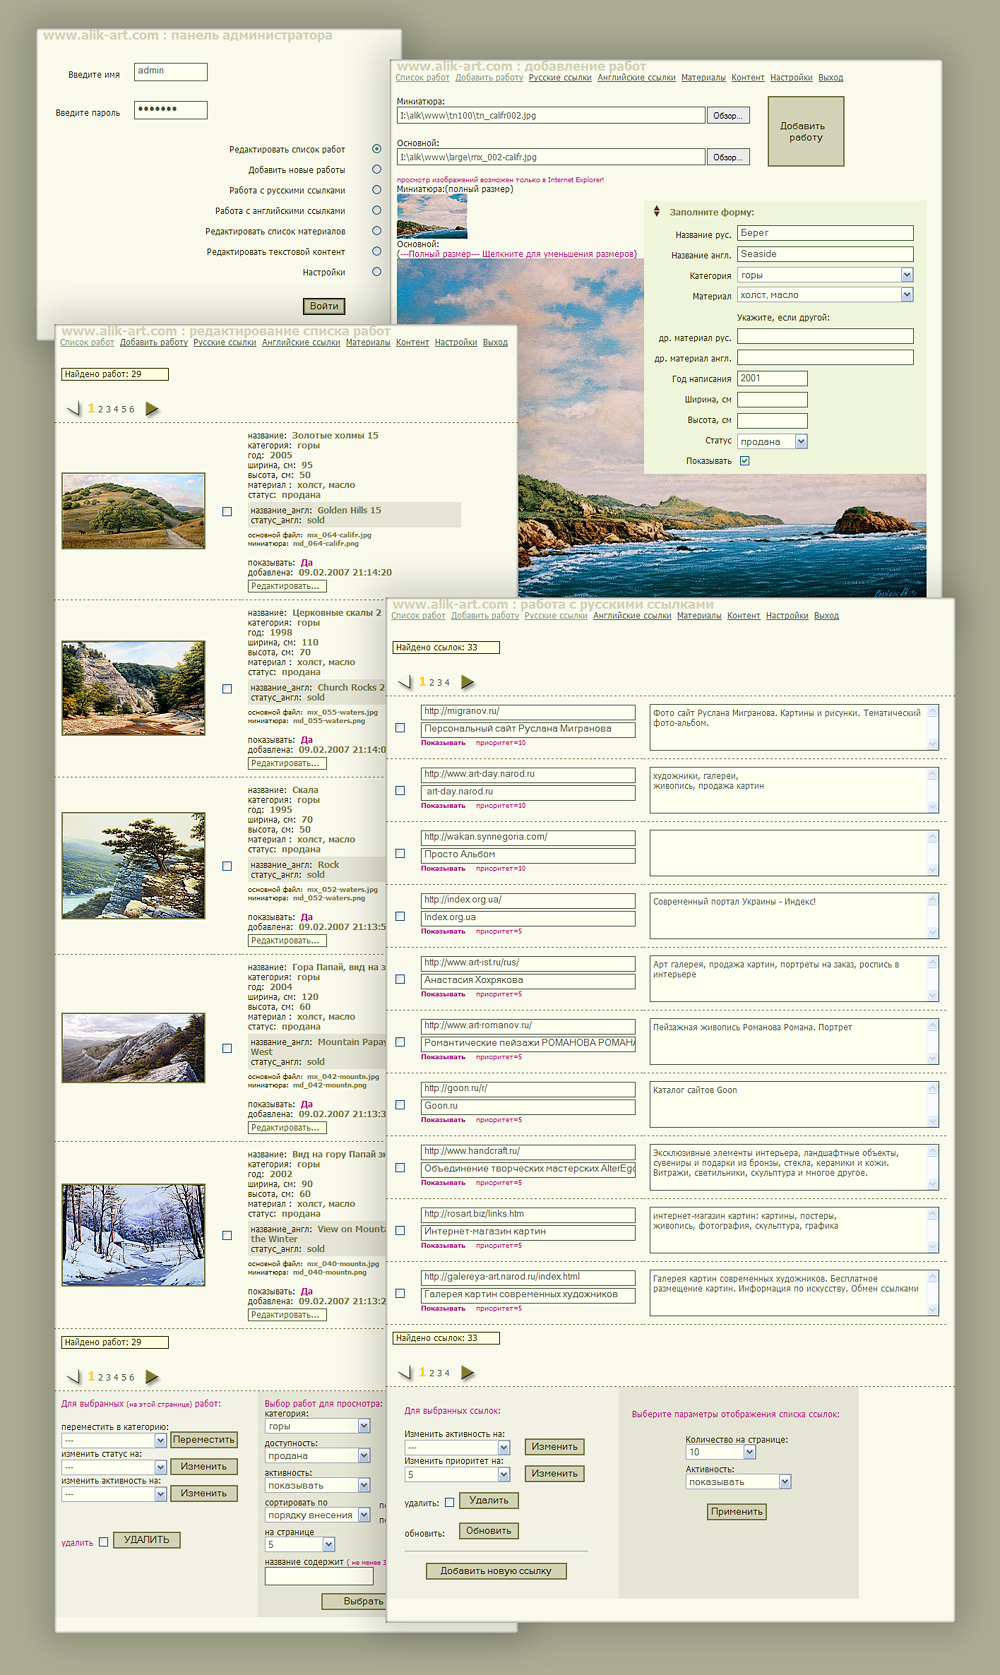Tick checkbox for Золотые холмы 15 work
This screenshot has width=1000, height=1675.
227,512
